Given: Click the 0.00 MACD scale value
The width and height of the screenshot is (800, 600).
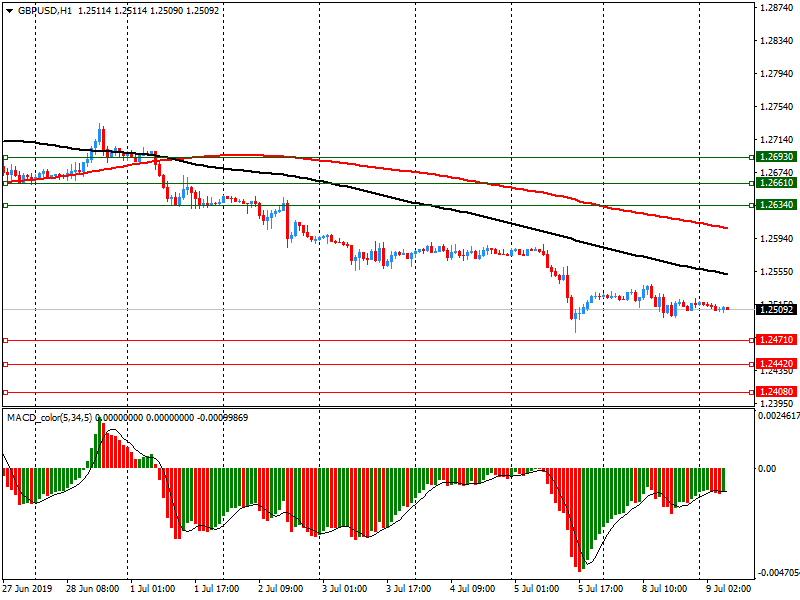Looking at the screenshot, I should click(x=767, y=468).
